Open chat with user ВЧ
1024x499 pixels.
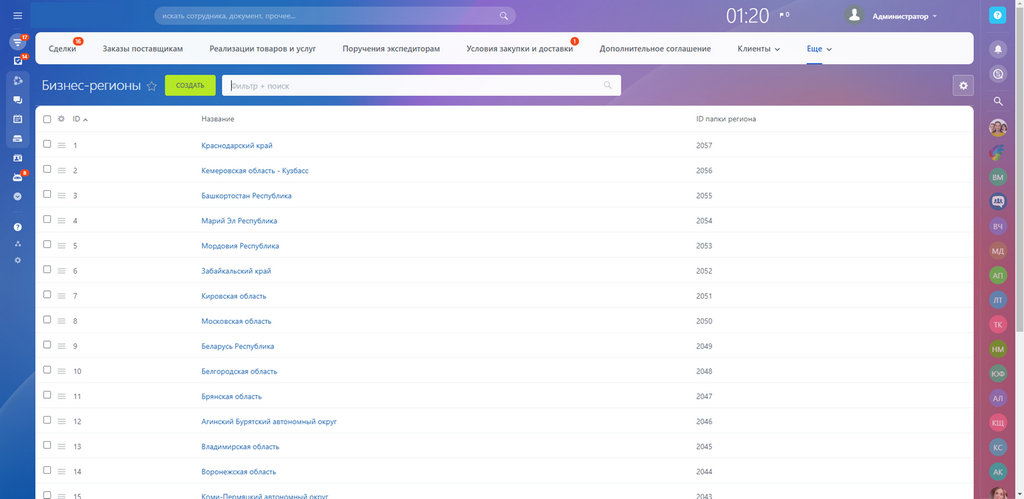click(x=998, y=226)
